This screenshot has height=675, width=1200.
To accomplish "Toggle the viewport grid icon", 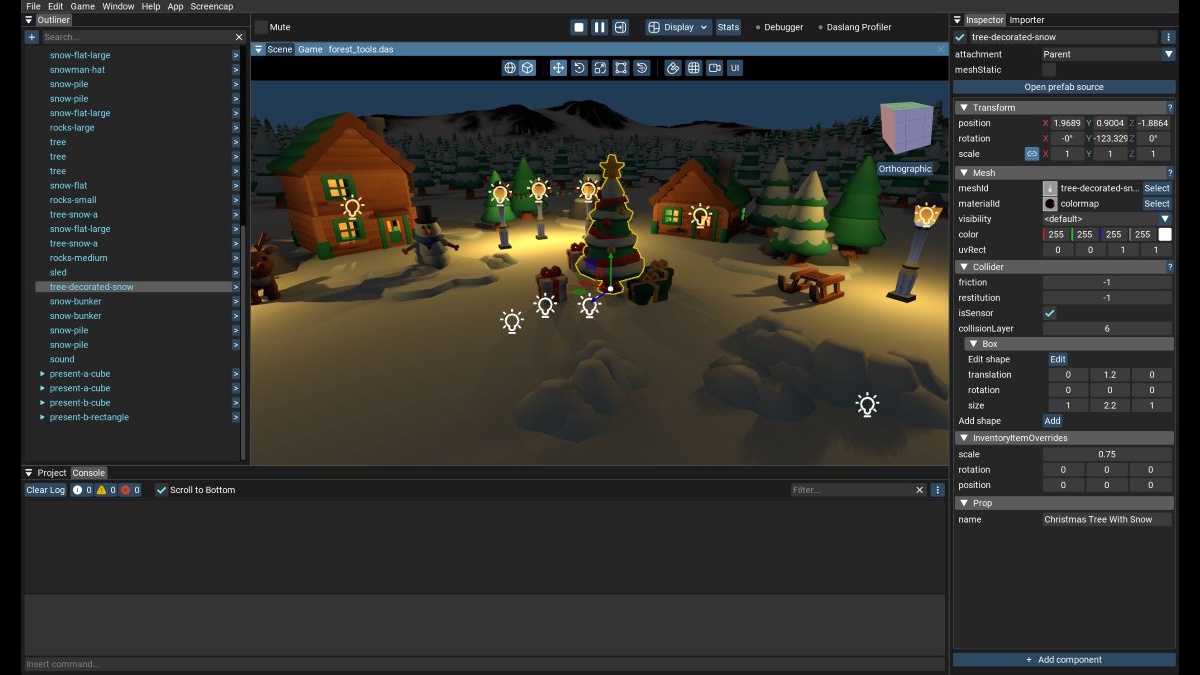I will tap(693, 68).
